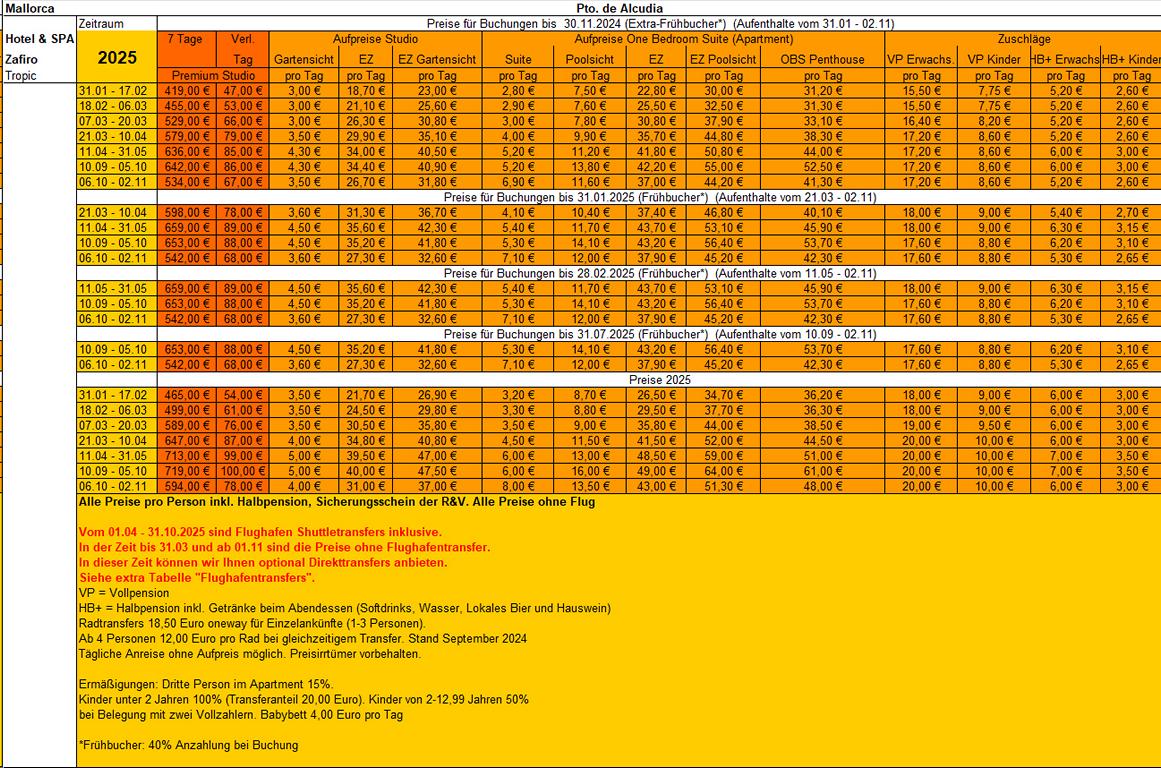The height and width of the screenshot is (768, 1161).
Task: Click the 100,00 € extension day cell
Action: [241, 470]
